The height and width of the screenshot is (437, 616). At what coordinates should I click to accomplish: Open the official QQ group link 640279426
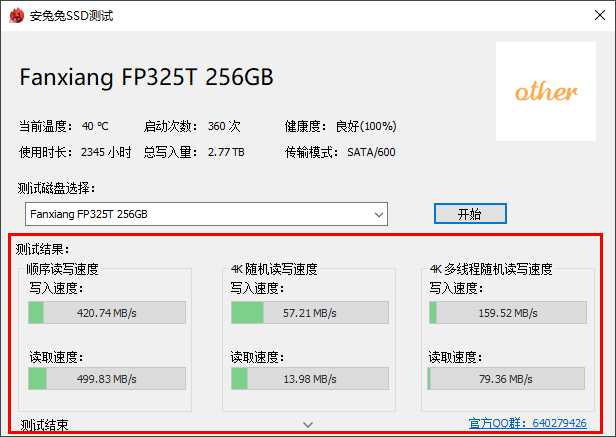526,424
